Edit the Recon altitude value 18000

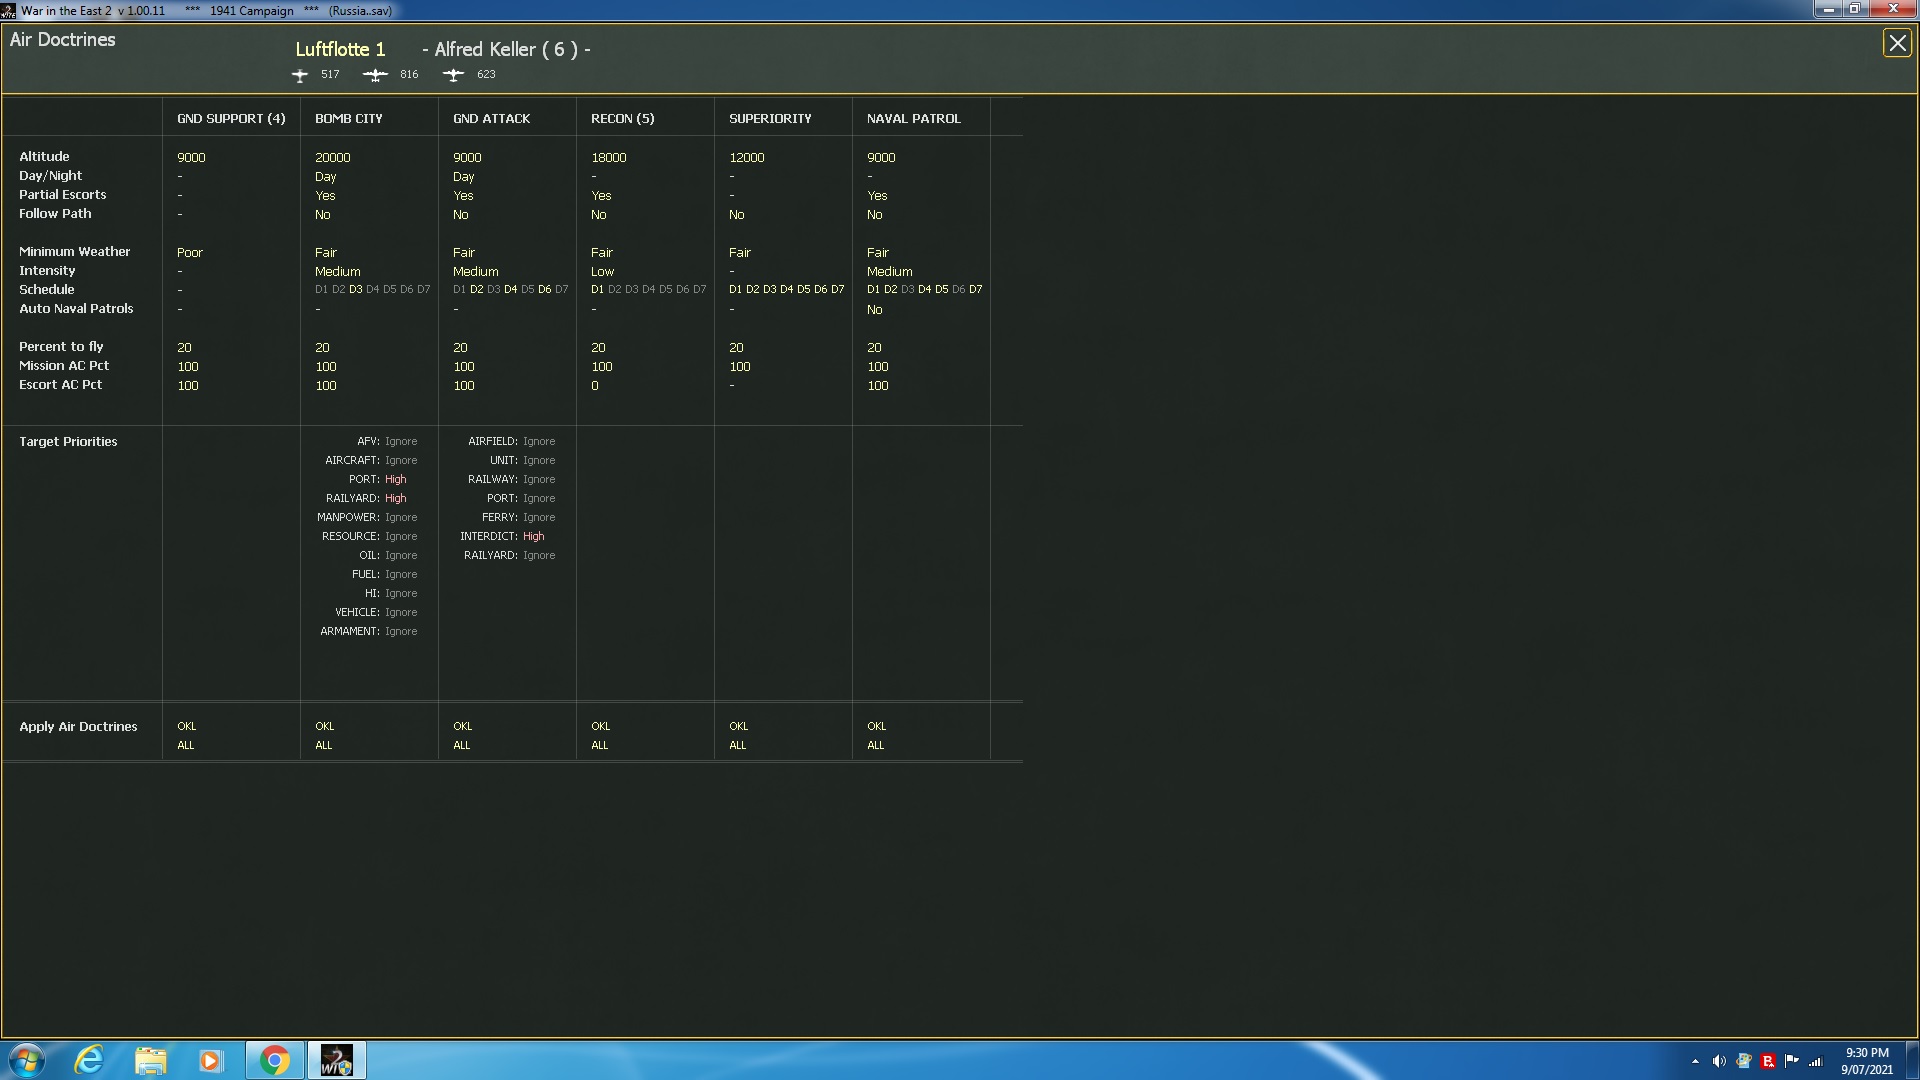coord(608,158)
